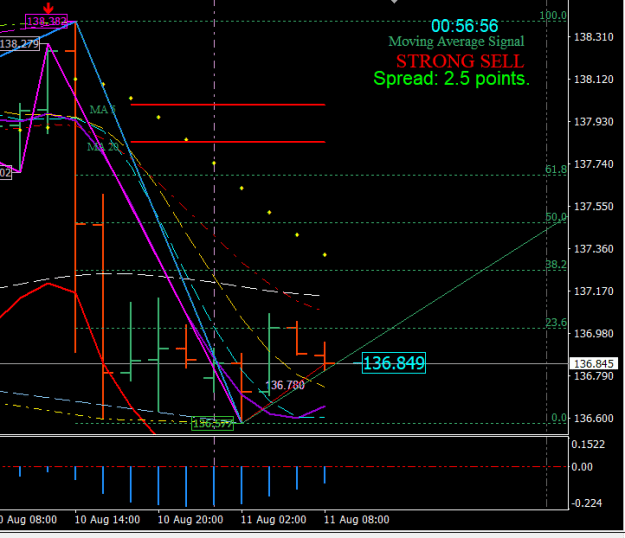
Task: Click the Moving Average Signal label
Action: tap(456, 41)
